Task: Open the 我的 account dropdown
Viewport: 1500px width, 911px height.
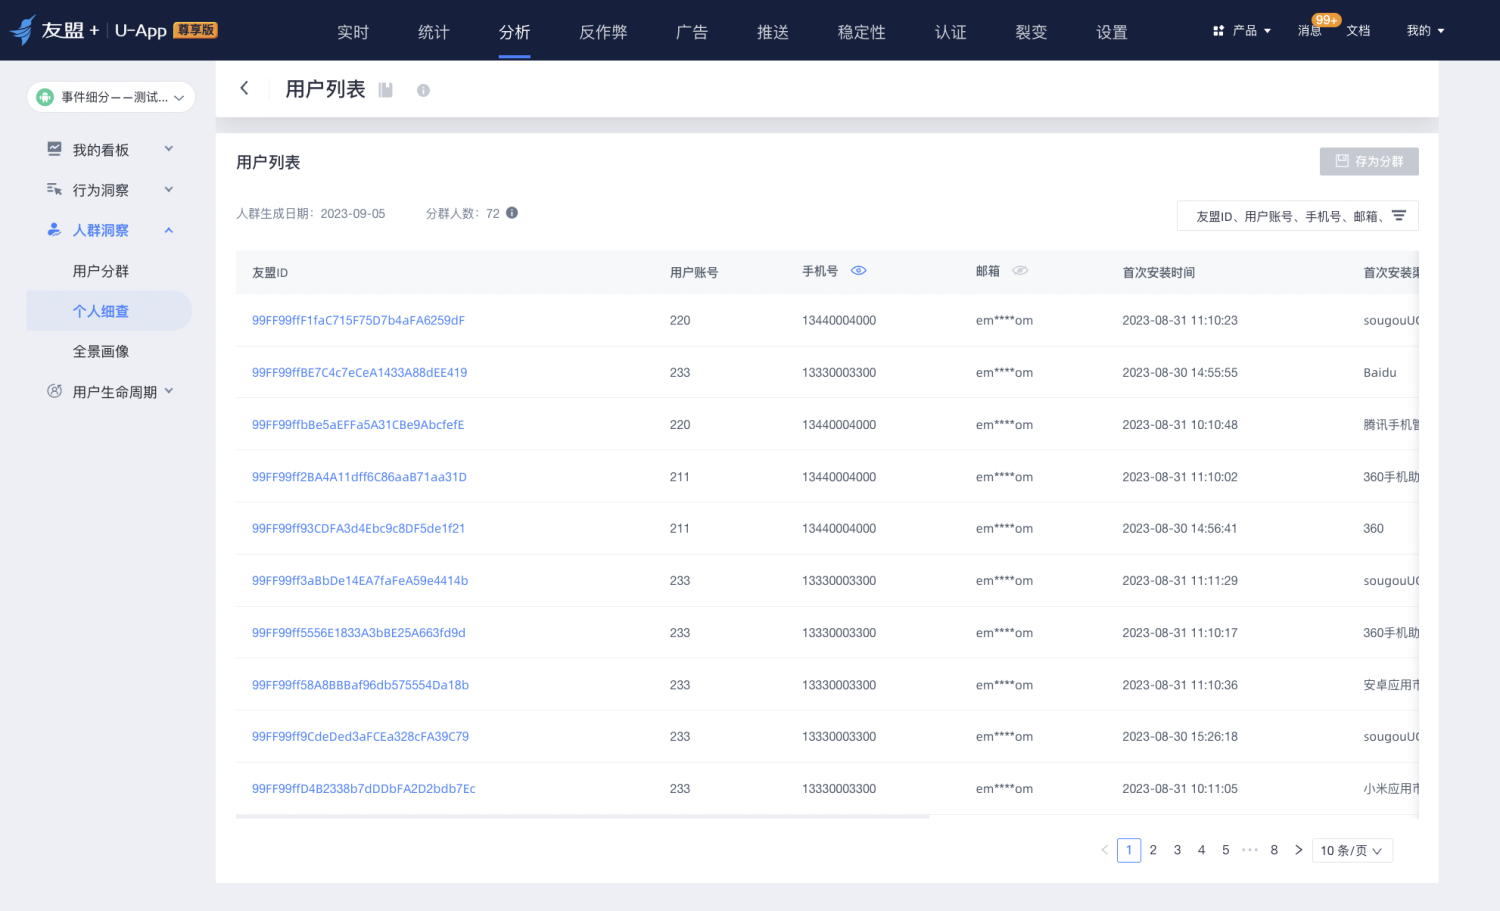Action: 1425,31
